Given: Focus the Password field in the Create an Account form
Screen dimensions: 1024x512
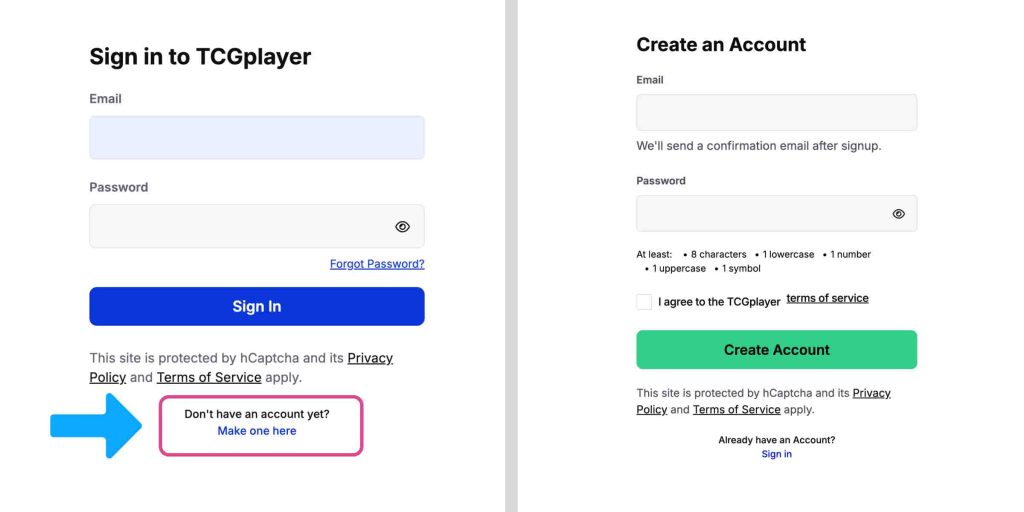Looking at the screenshot, I should (x=760, y=214).
